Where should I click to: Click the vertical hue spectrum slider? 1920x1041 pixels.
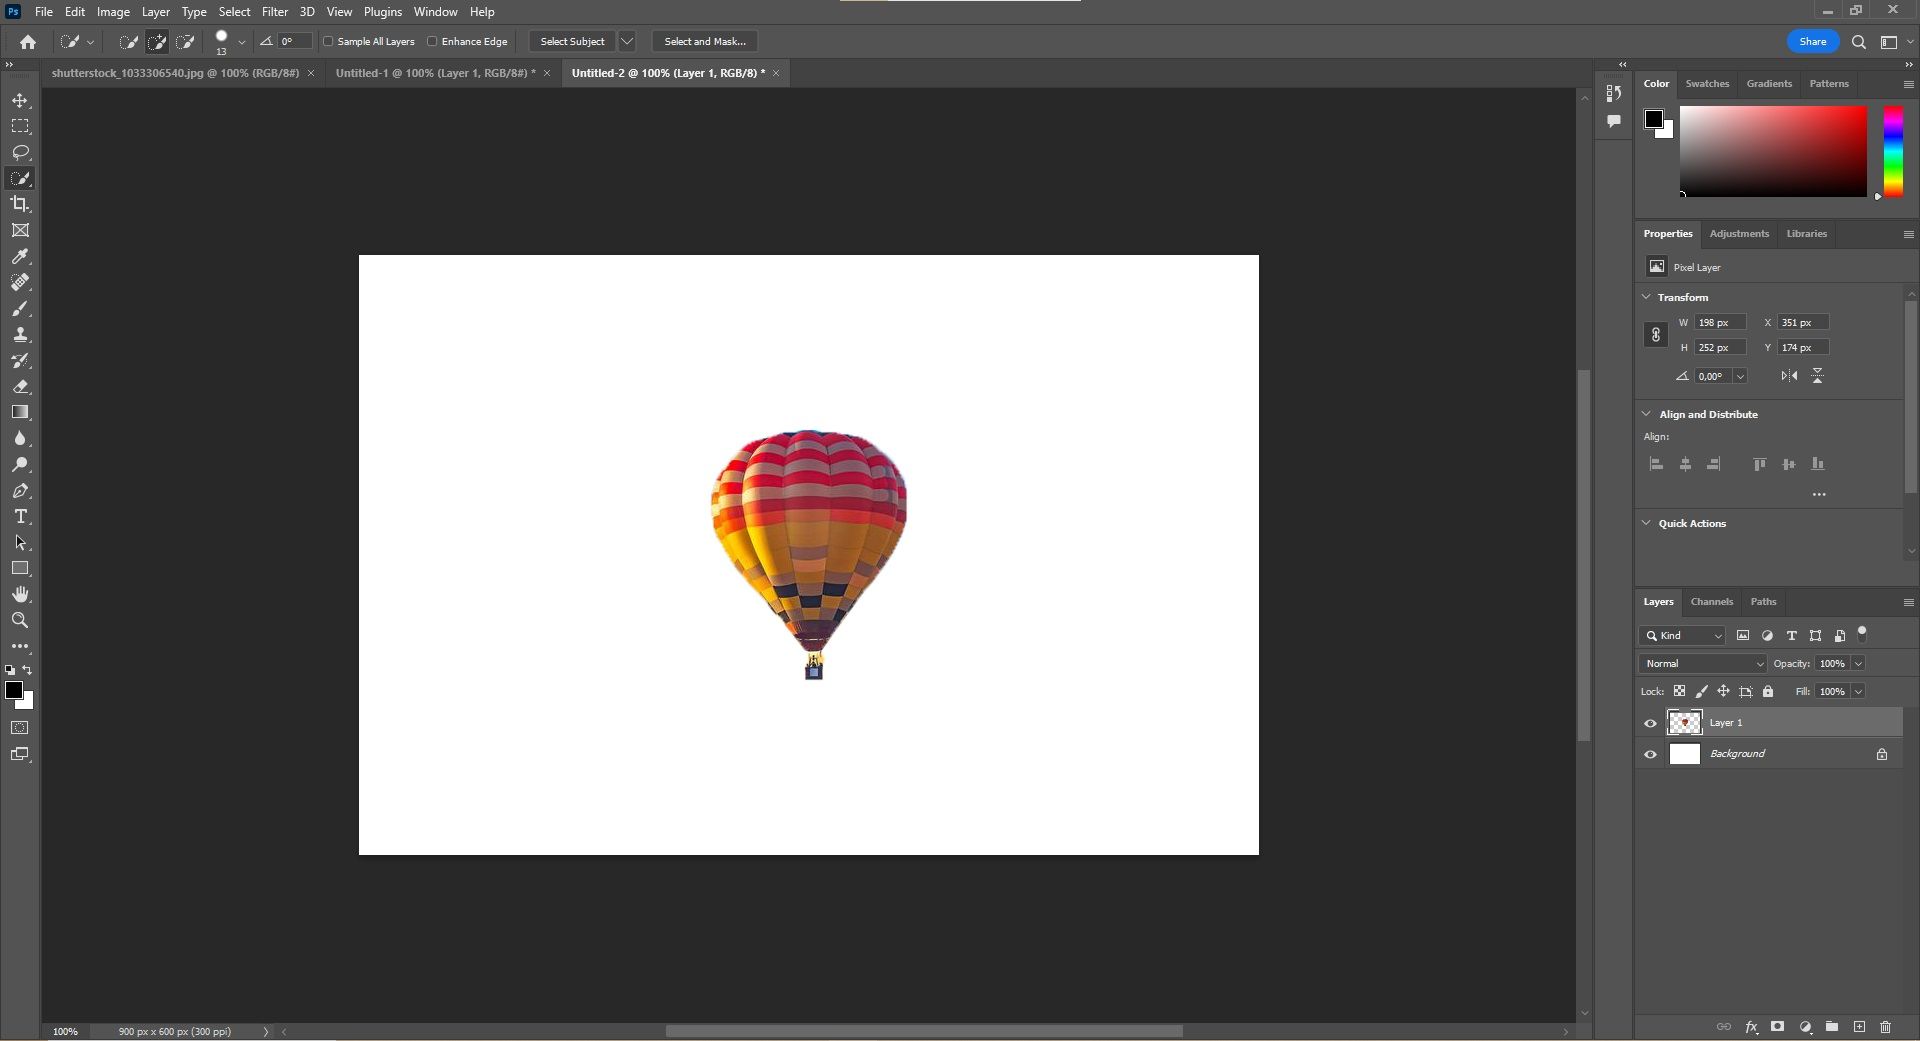click(x=1893, y=151)
